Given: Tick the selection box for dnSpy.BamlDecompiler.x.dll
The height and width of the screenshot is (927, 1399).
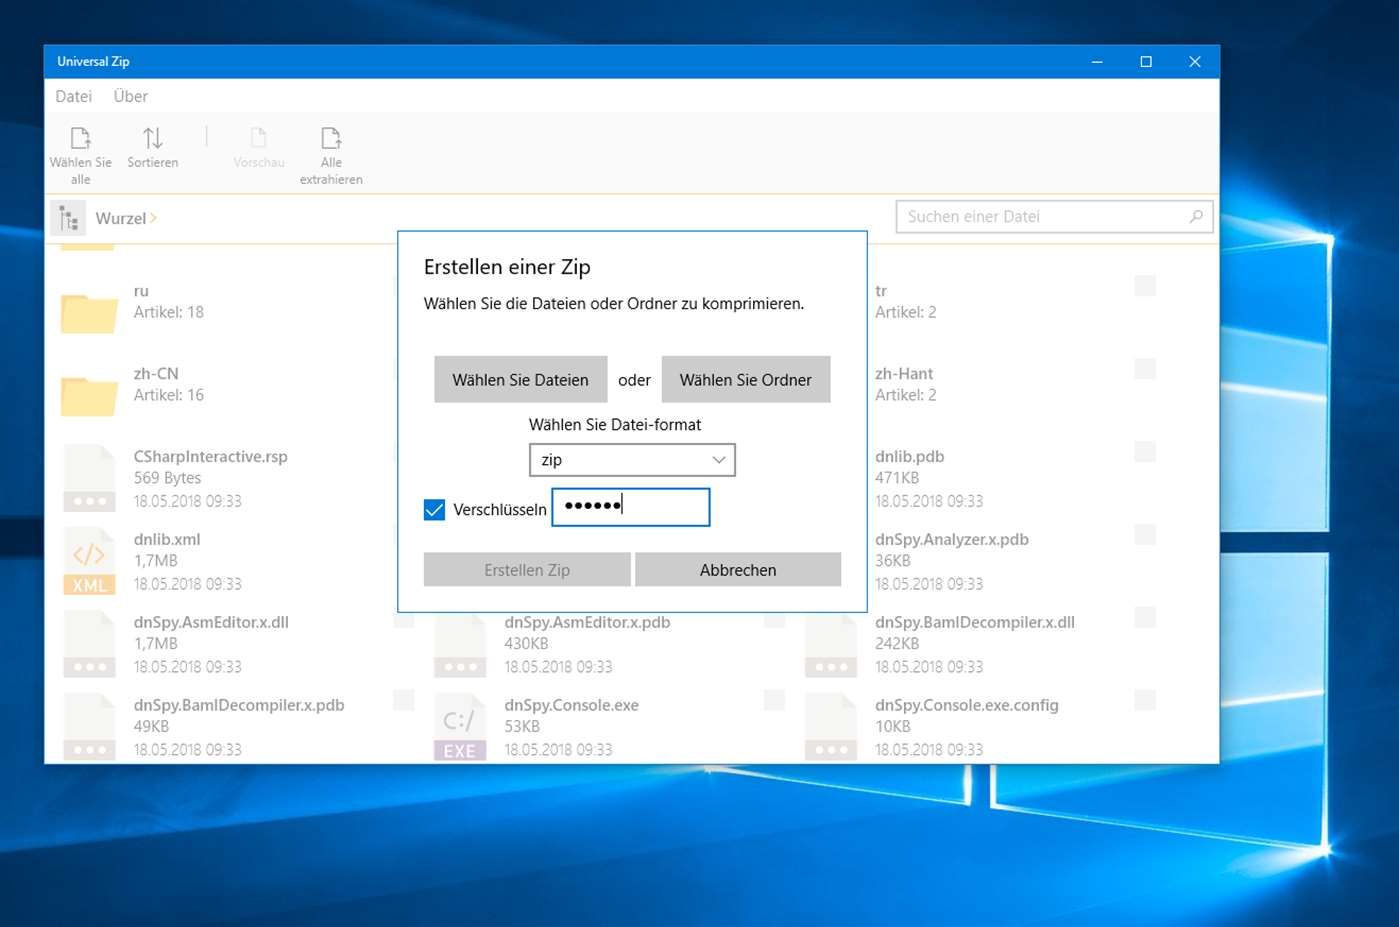Looking at the screenshot, I should (x=1145, y=618).
